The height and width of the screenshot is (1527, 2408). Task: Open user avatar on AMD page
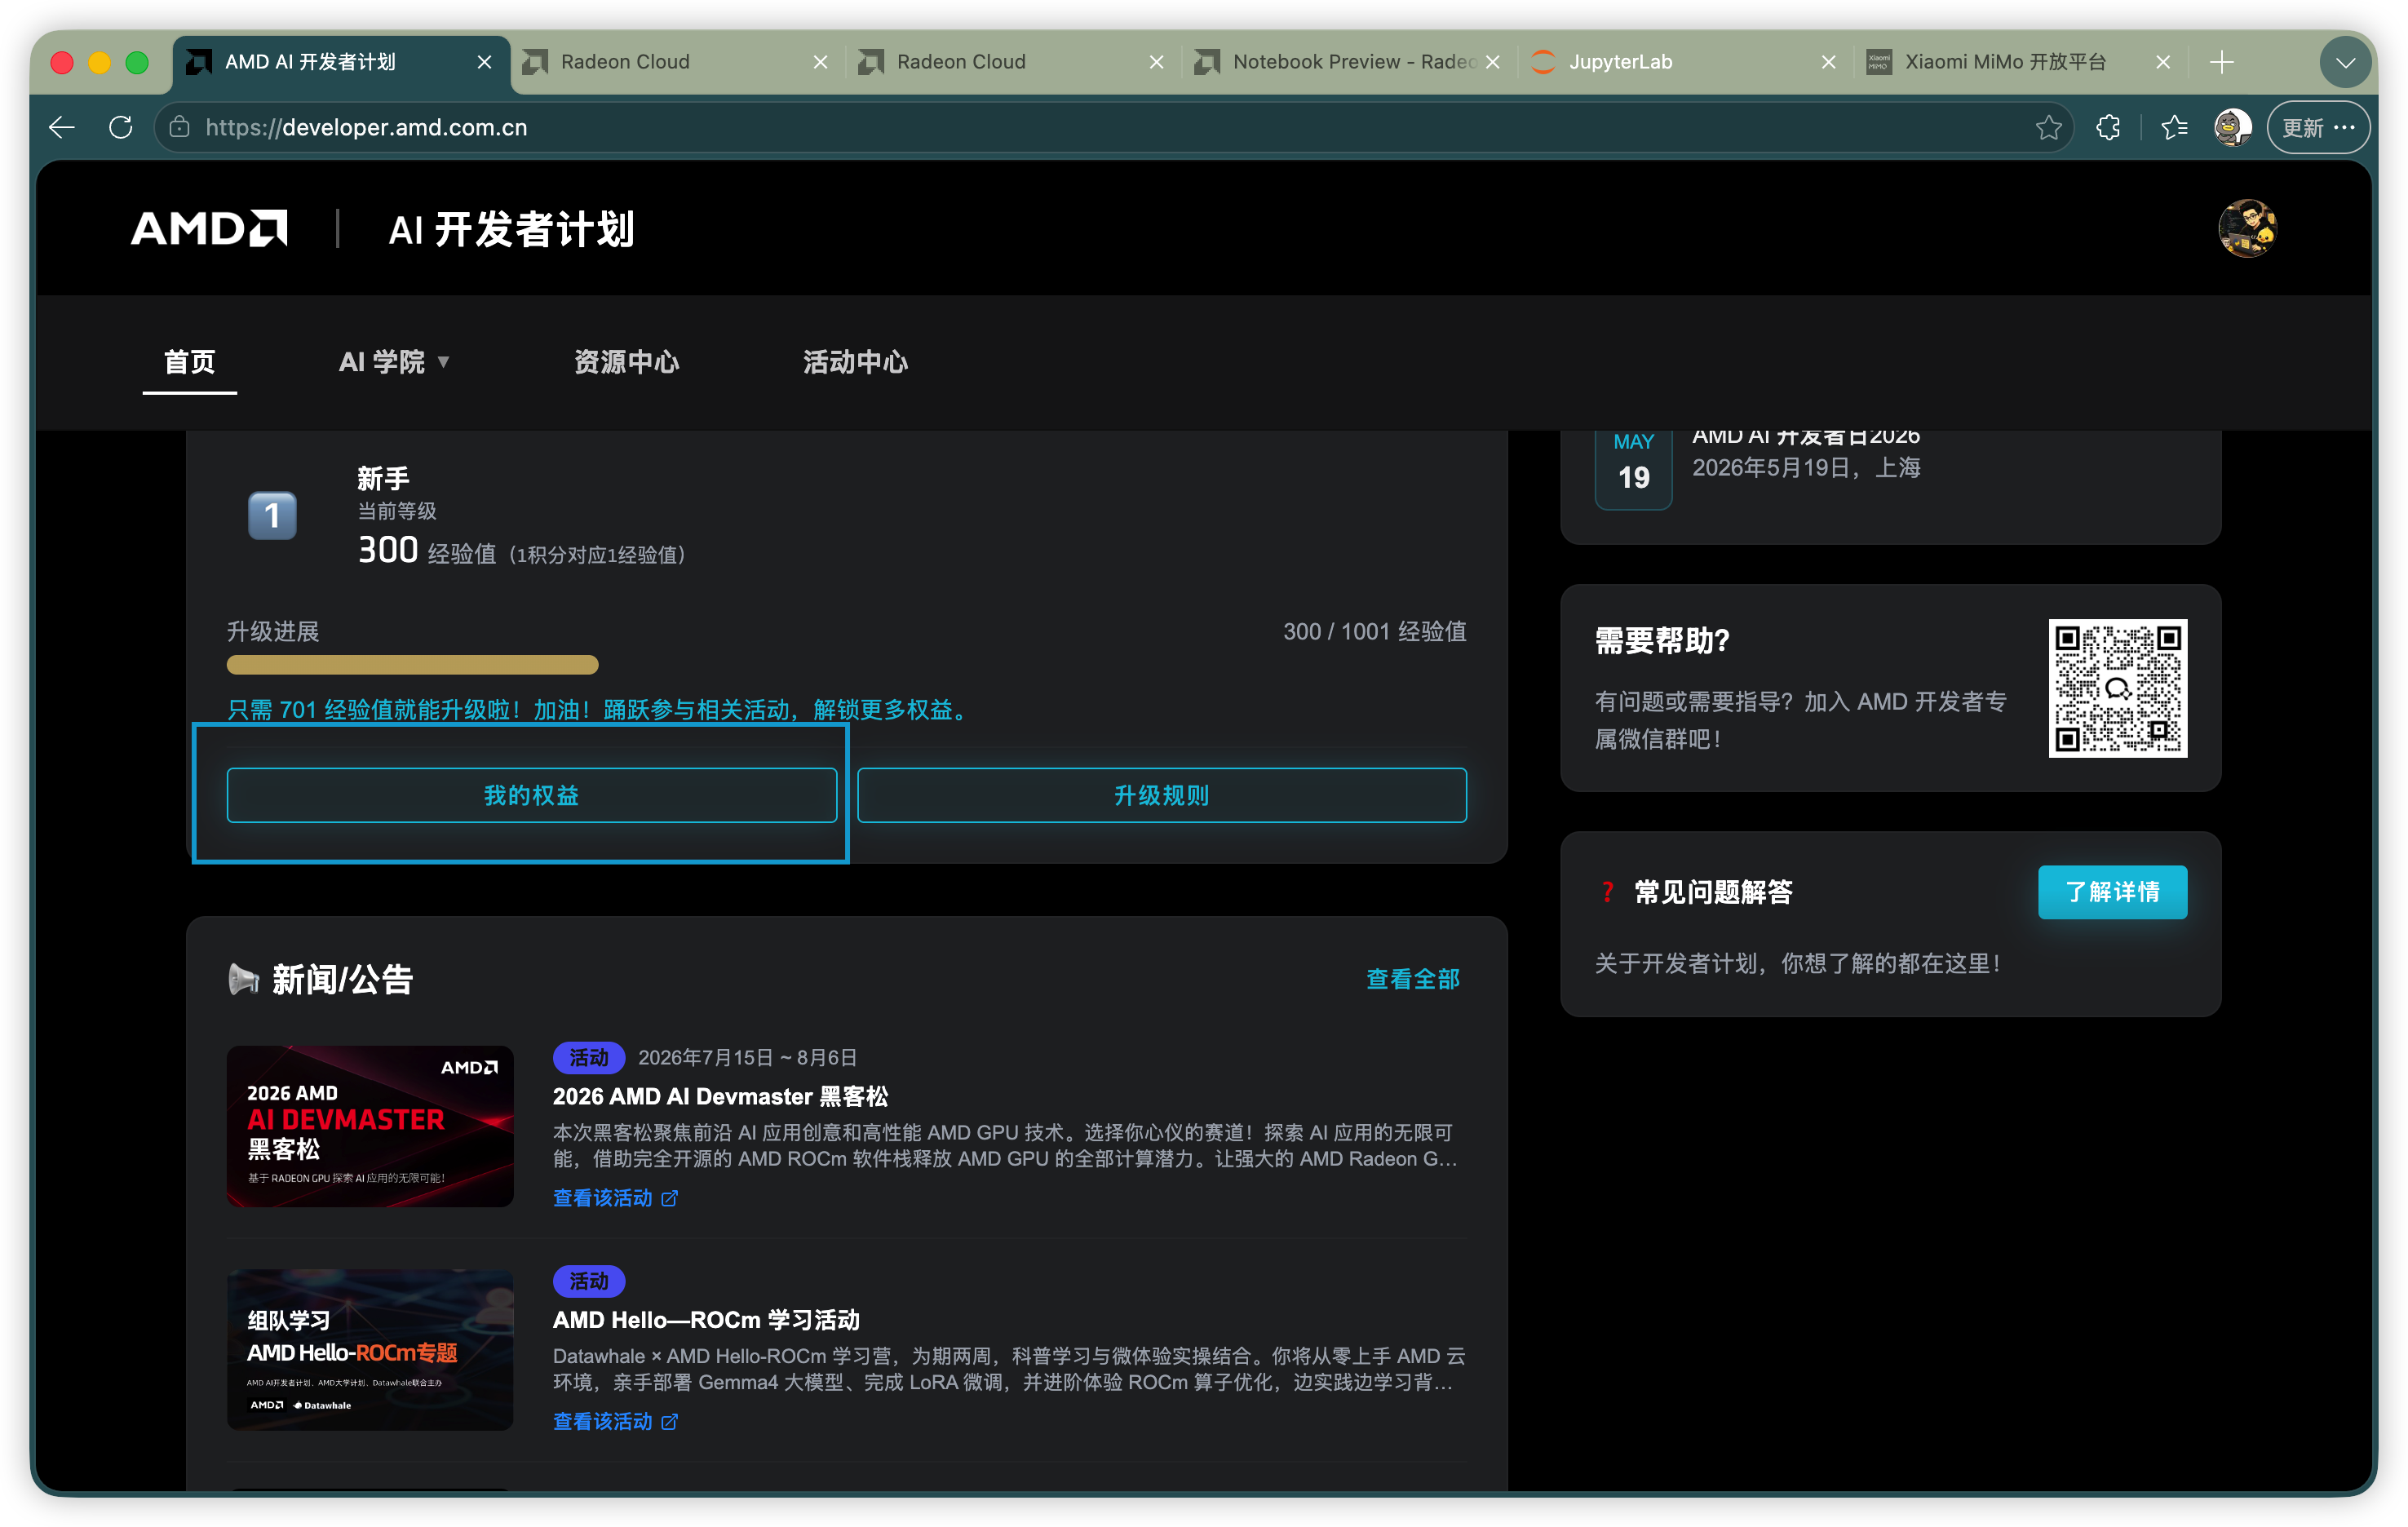coord(2247,228)
